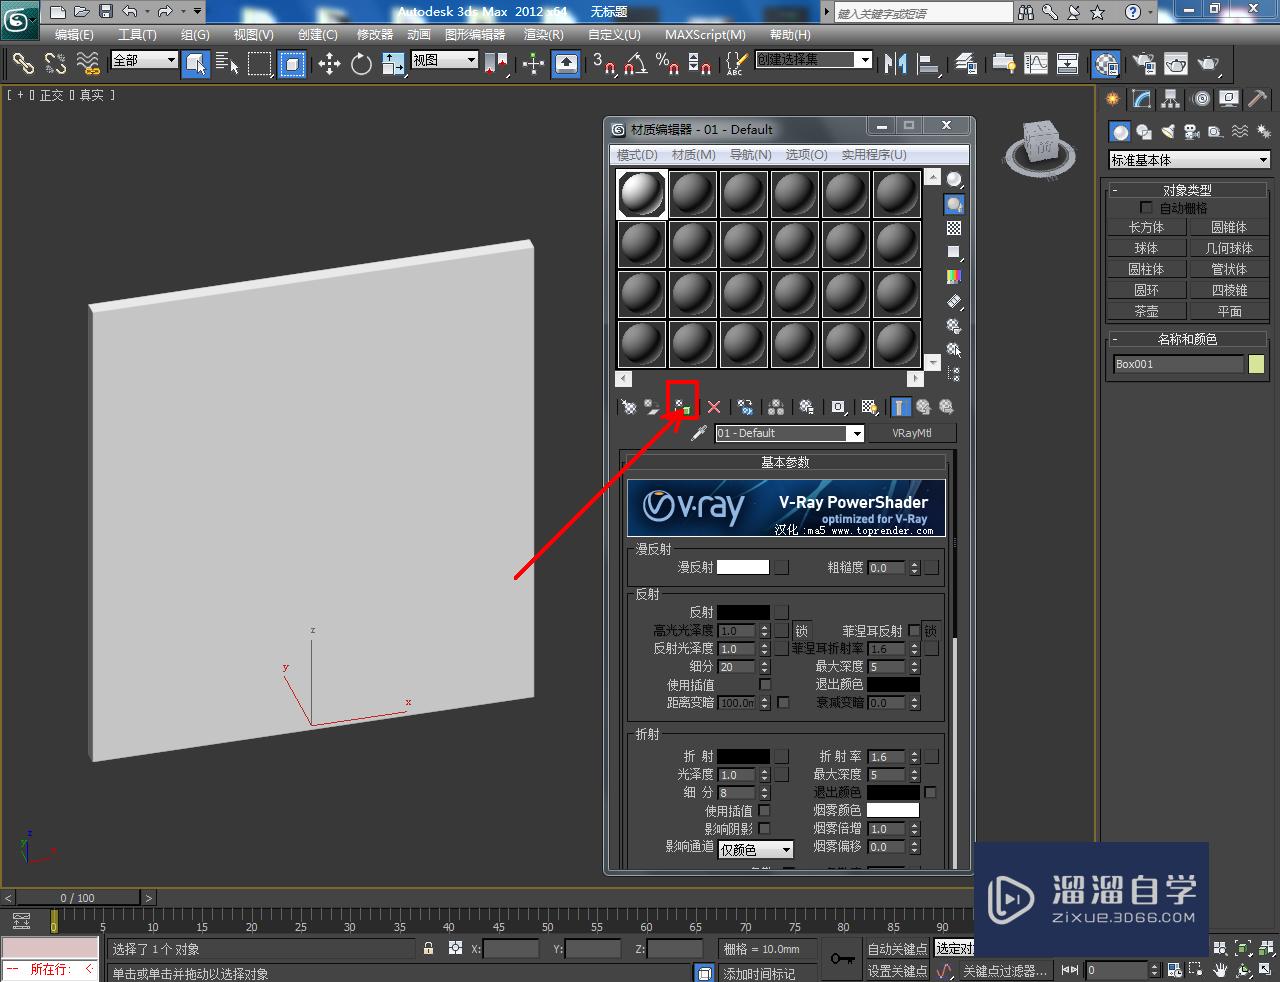The image size is (1280, 982).
Task: Toggle the 锁 button beside 高光光泽度
Action: [801, 631]
